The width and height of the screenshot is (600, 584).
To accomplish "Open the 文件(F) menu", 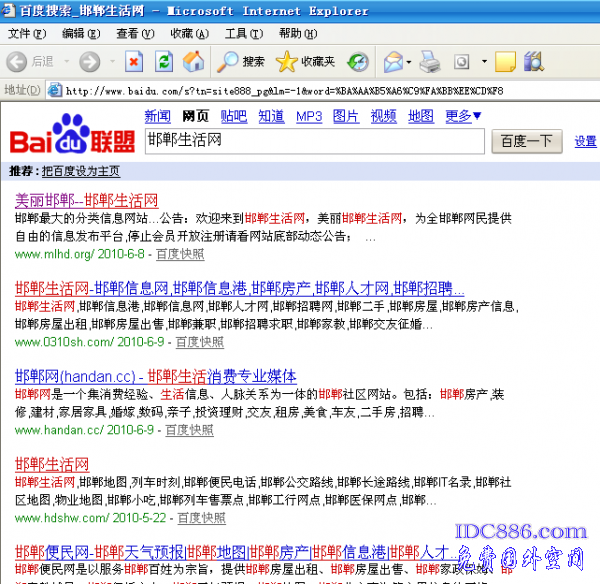I will [x=26, y=34].
